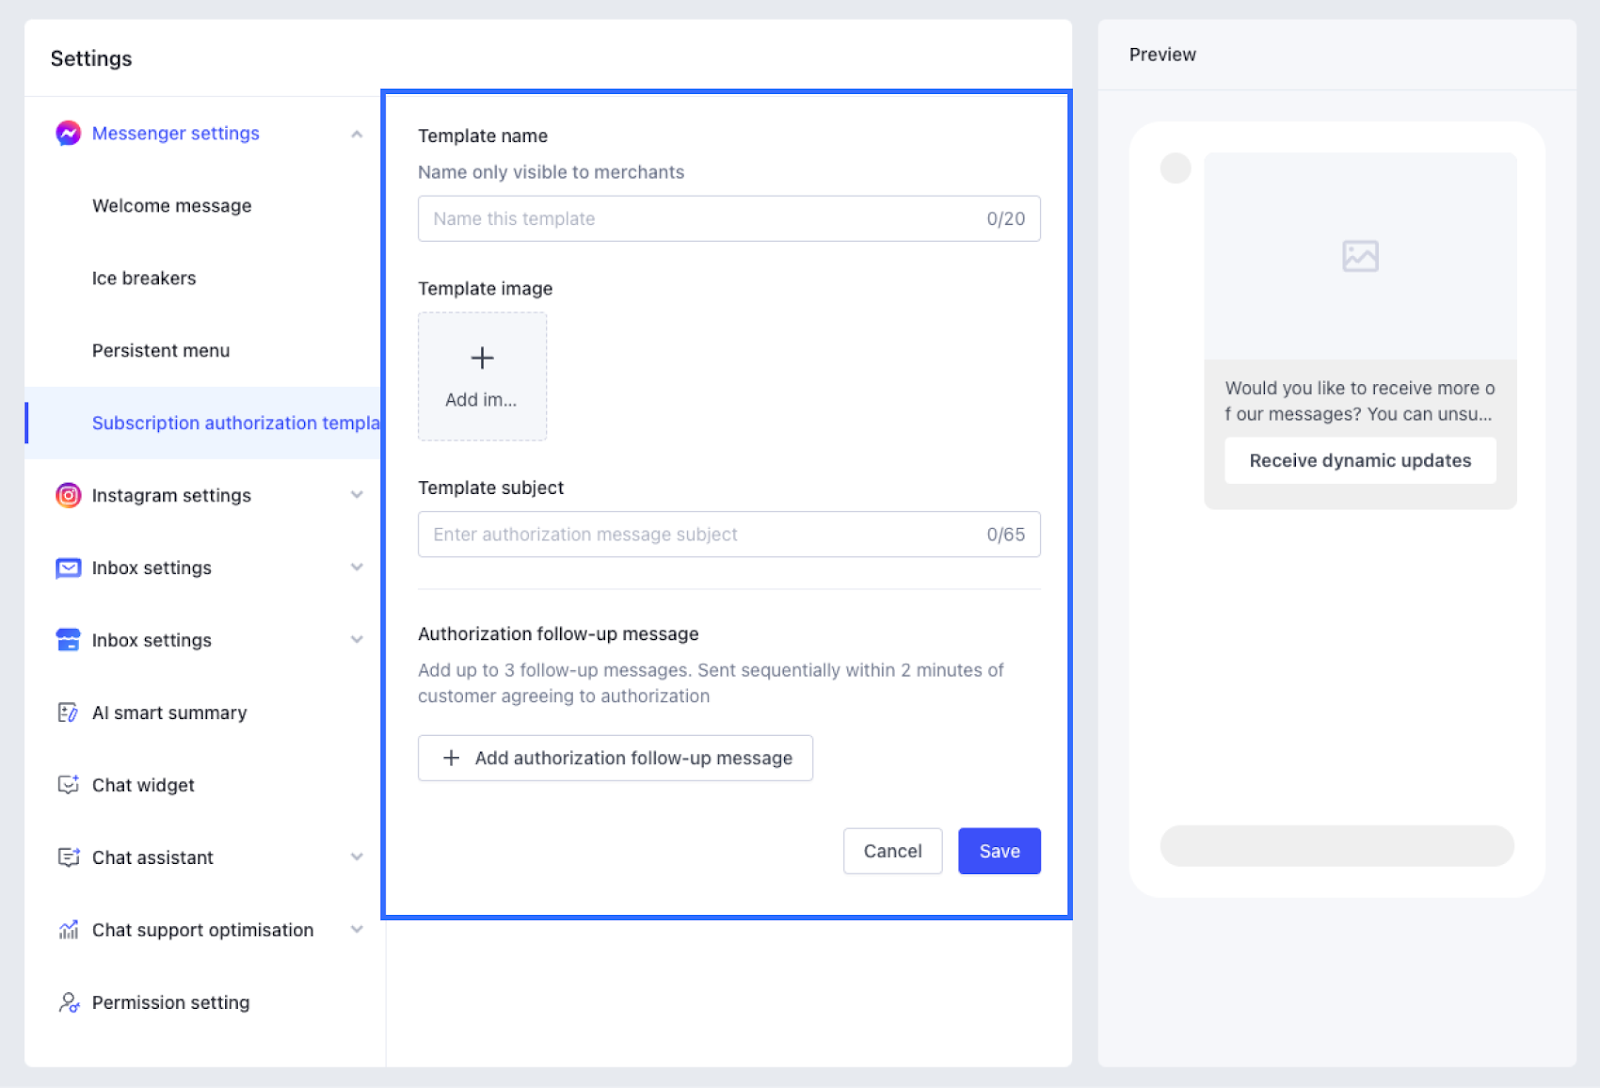Click the Chat widget icon

(68, 785)
